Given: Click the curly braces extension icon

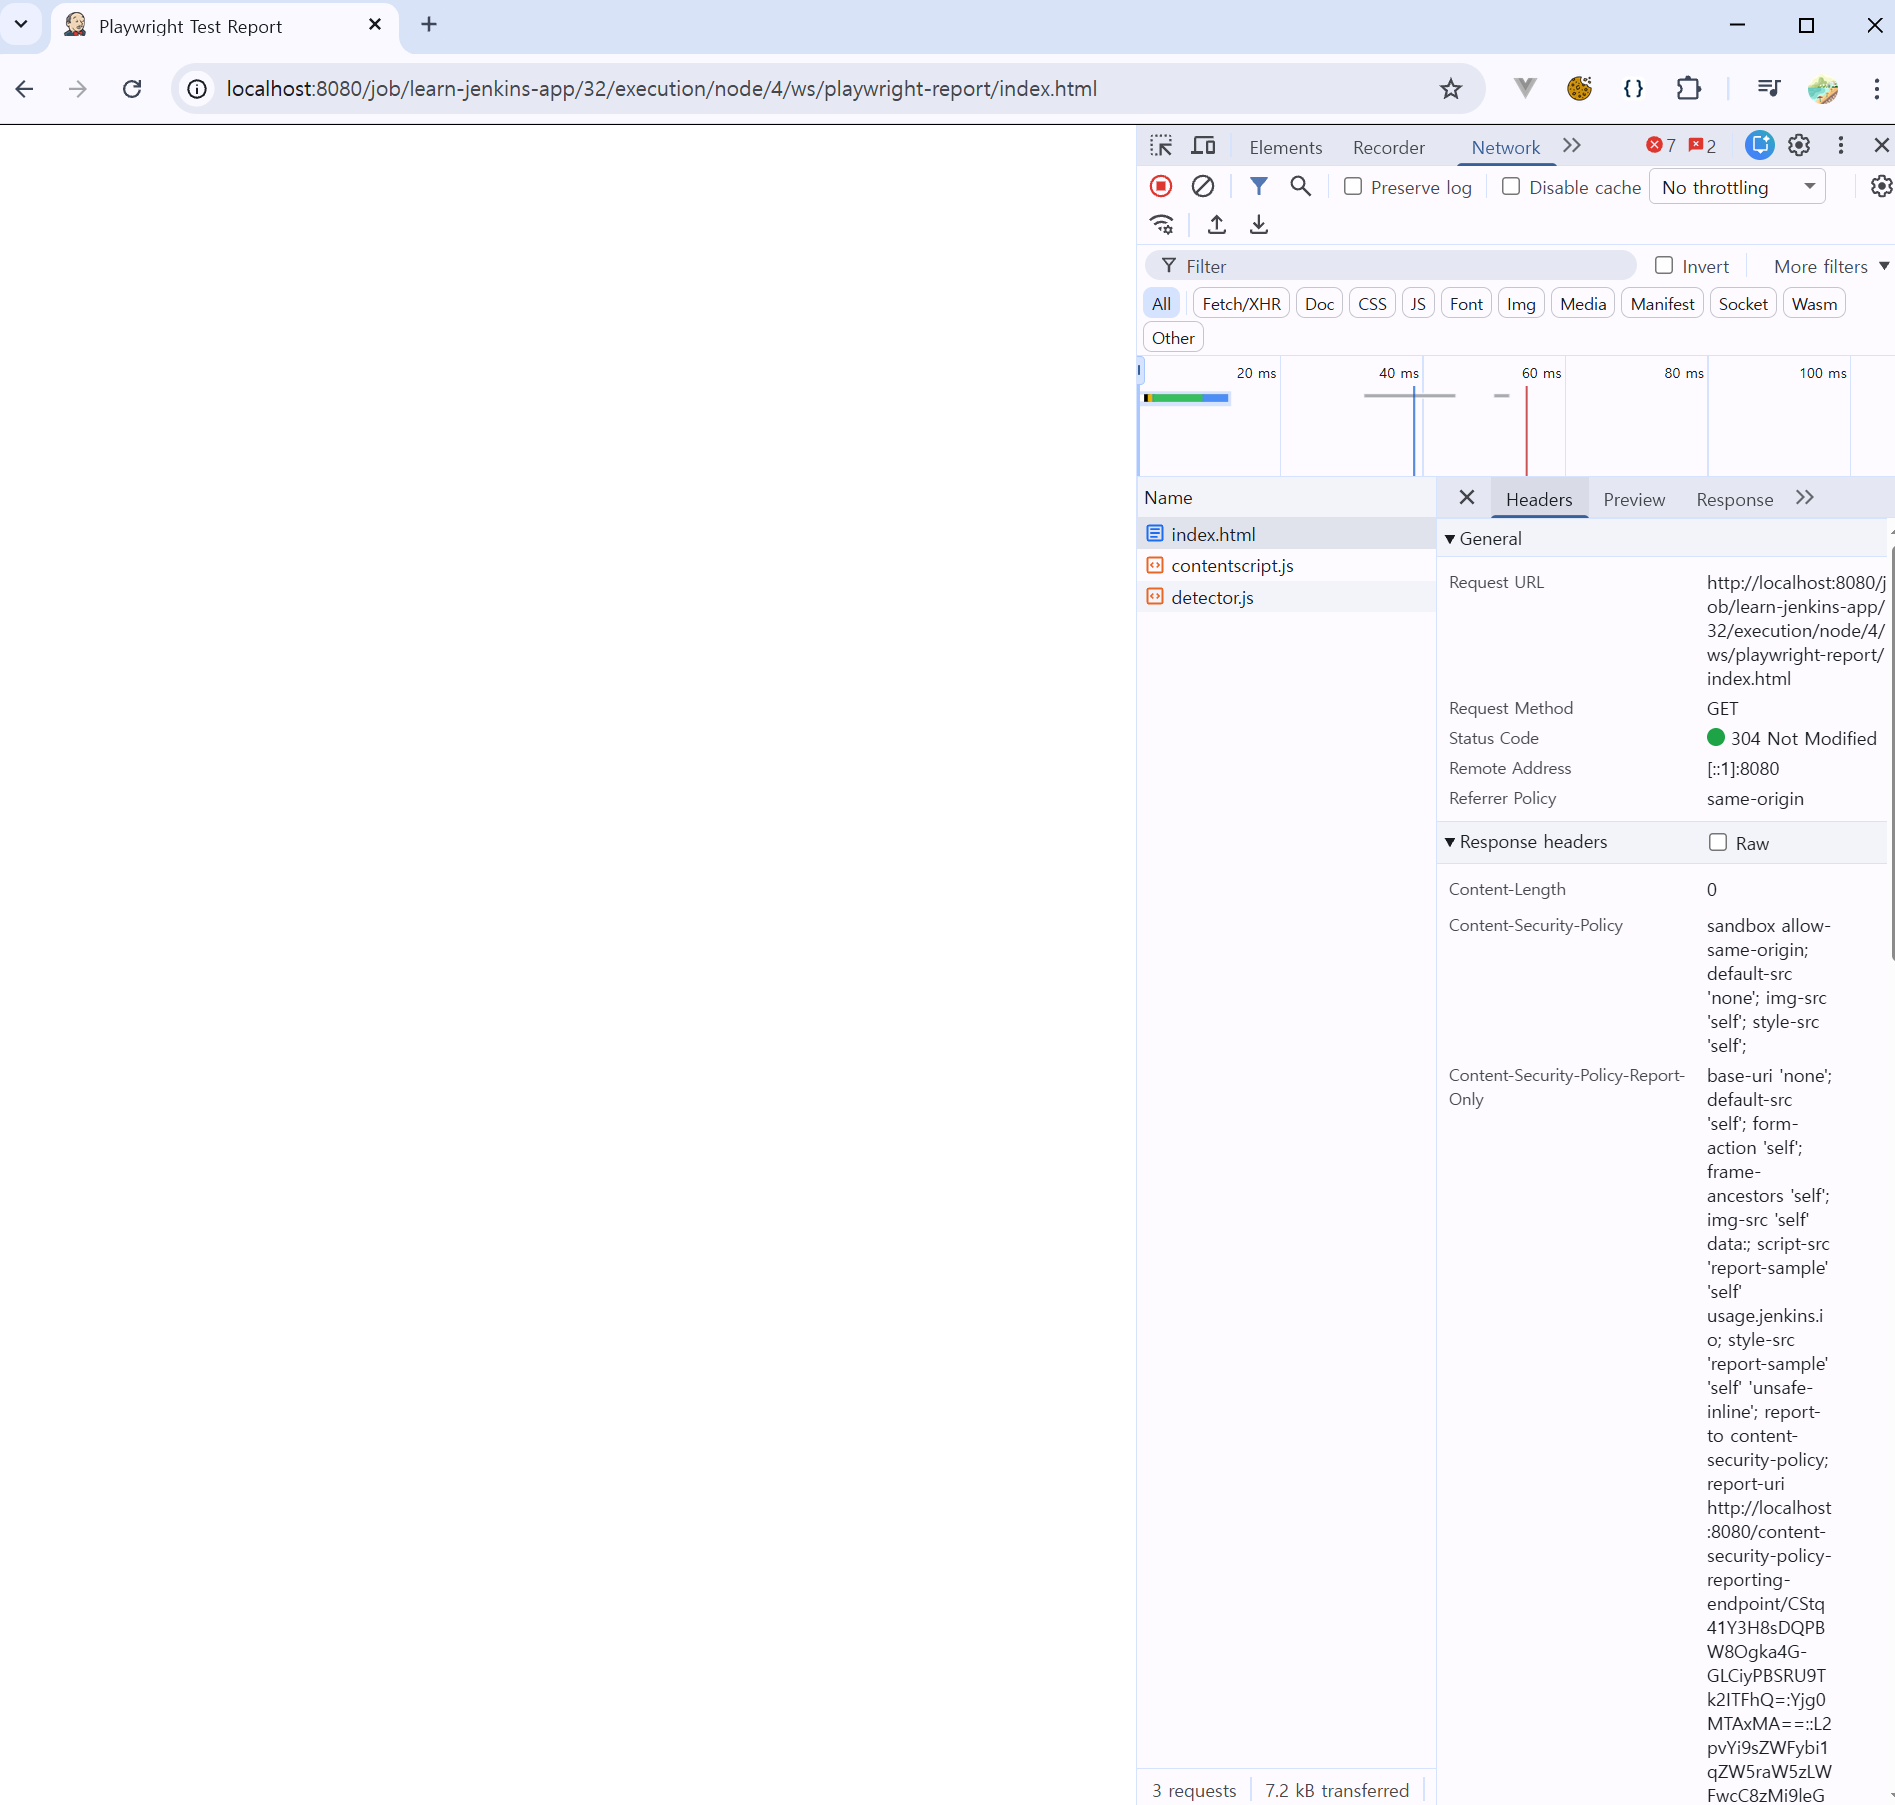Looking at the screenshot, I should [x=1633, y=89].
